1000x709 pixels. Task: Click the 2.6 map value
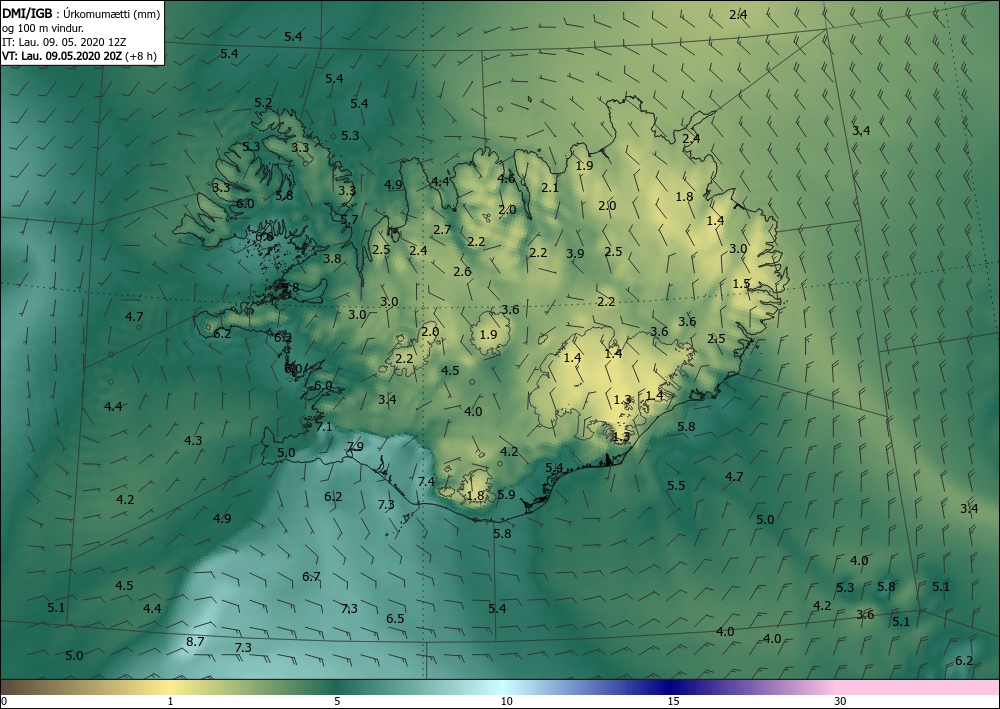click(x=462, y=272)
